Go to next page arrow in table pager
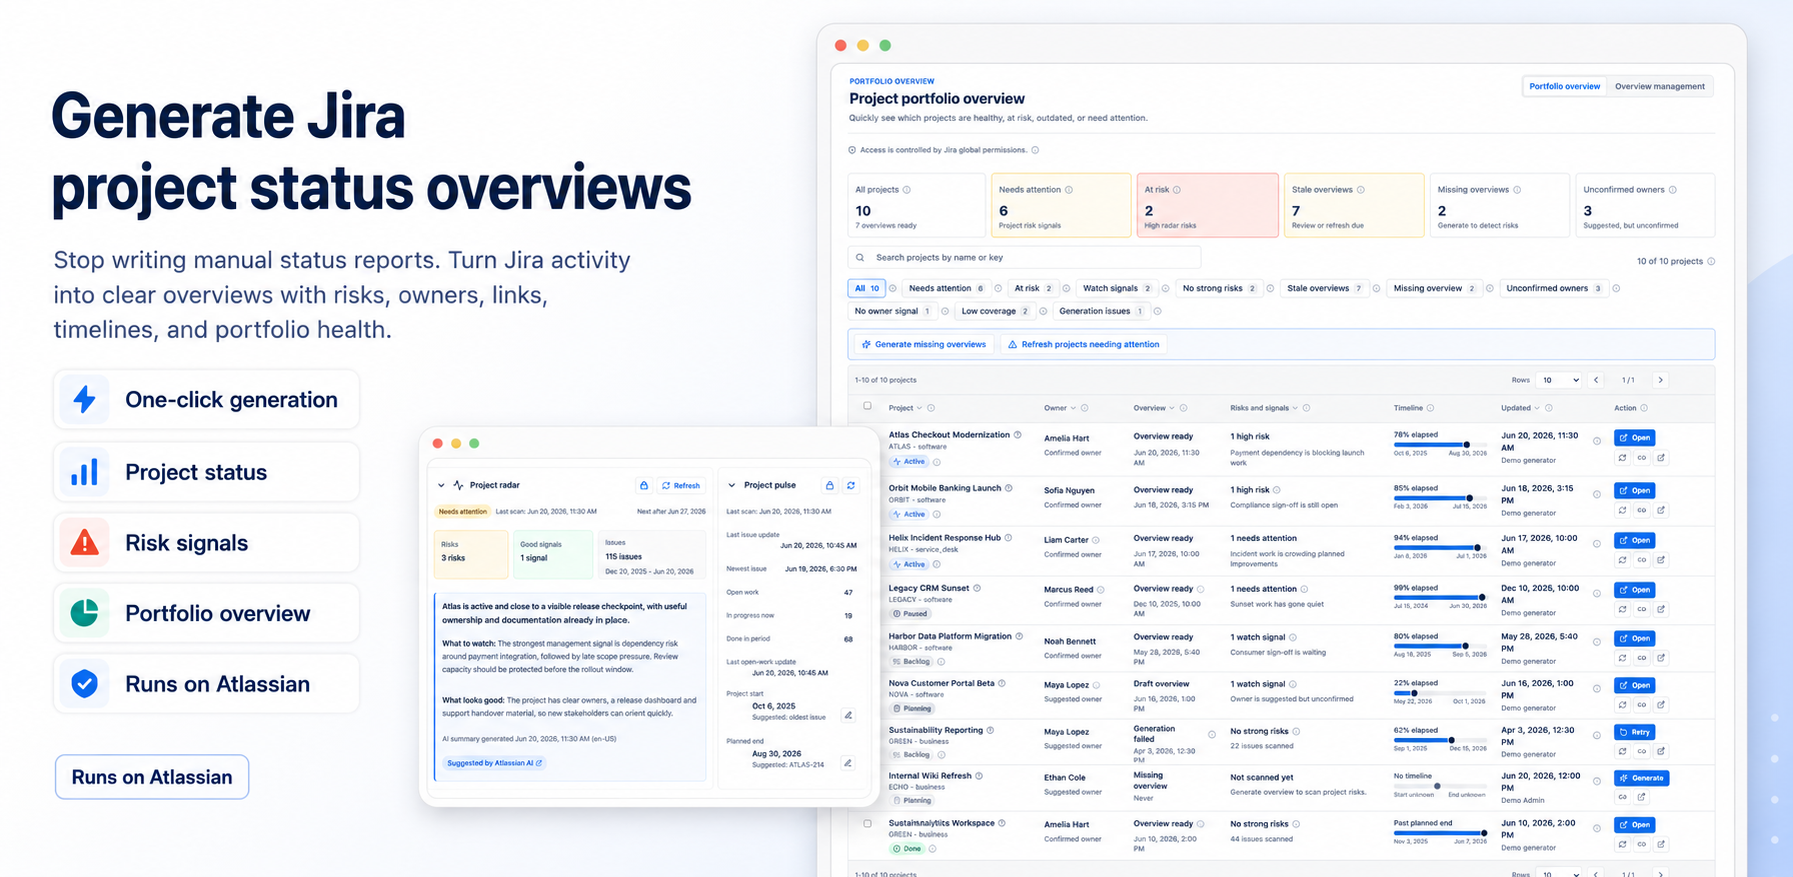This screenshot has width=1793, height=877. pos(1661,380)
